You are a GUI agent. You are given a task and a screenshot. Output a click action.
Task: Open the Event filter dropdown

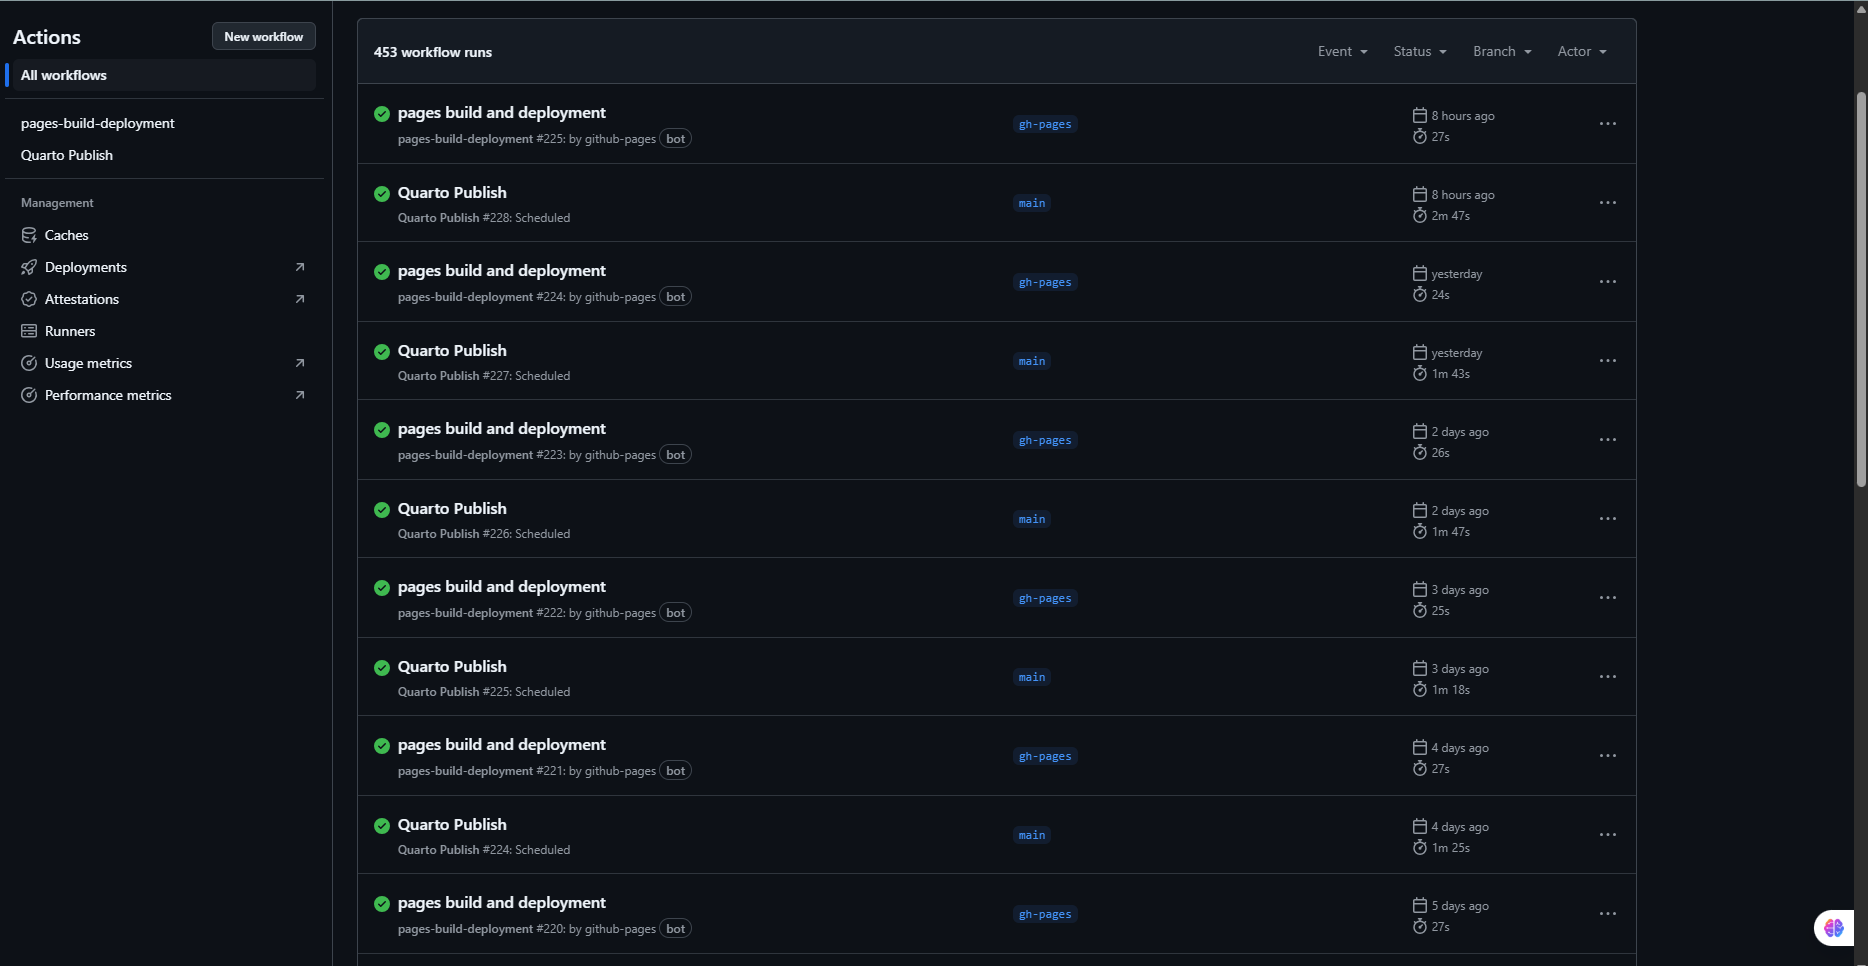click(1342, 52)
